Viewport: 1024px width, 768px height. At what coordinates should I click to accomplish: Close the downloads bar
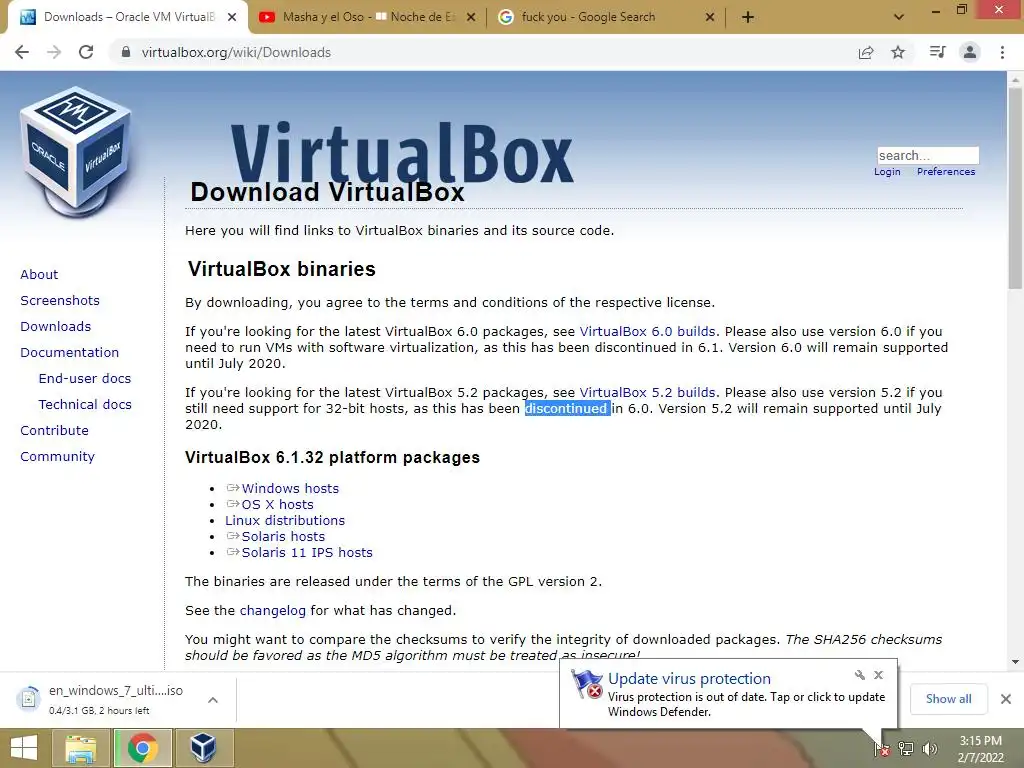tap(1006, 699)
